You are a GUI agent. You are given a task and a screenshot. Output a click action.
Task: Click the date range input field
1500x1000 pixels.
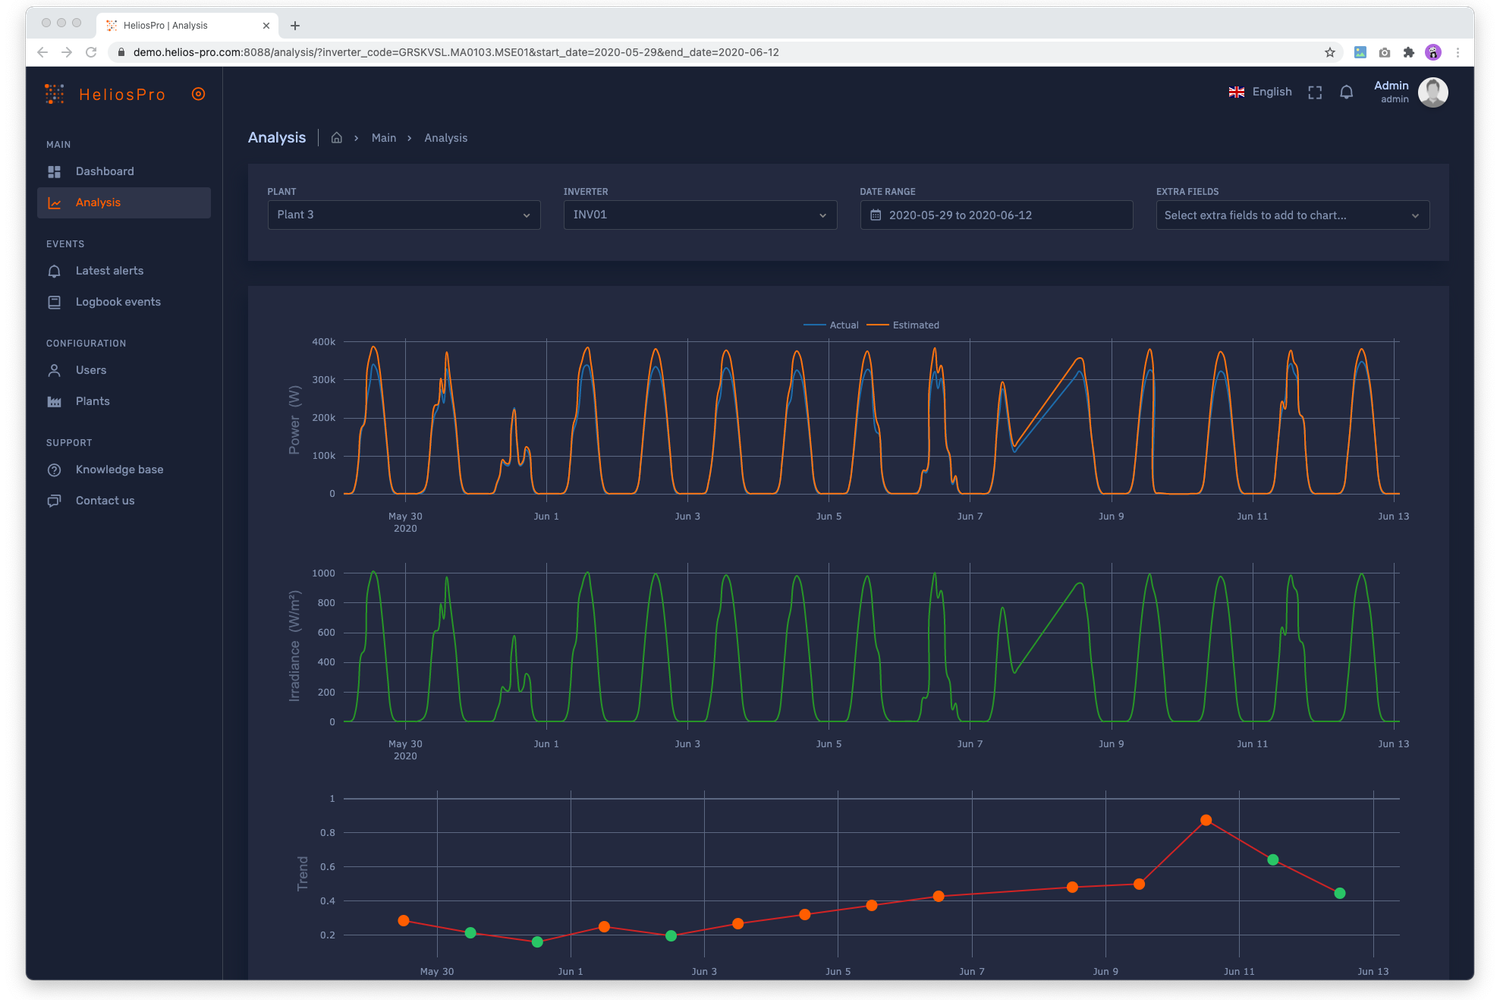point(996,215)
